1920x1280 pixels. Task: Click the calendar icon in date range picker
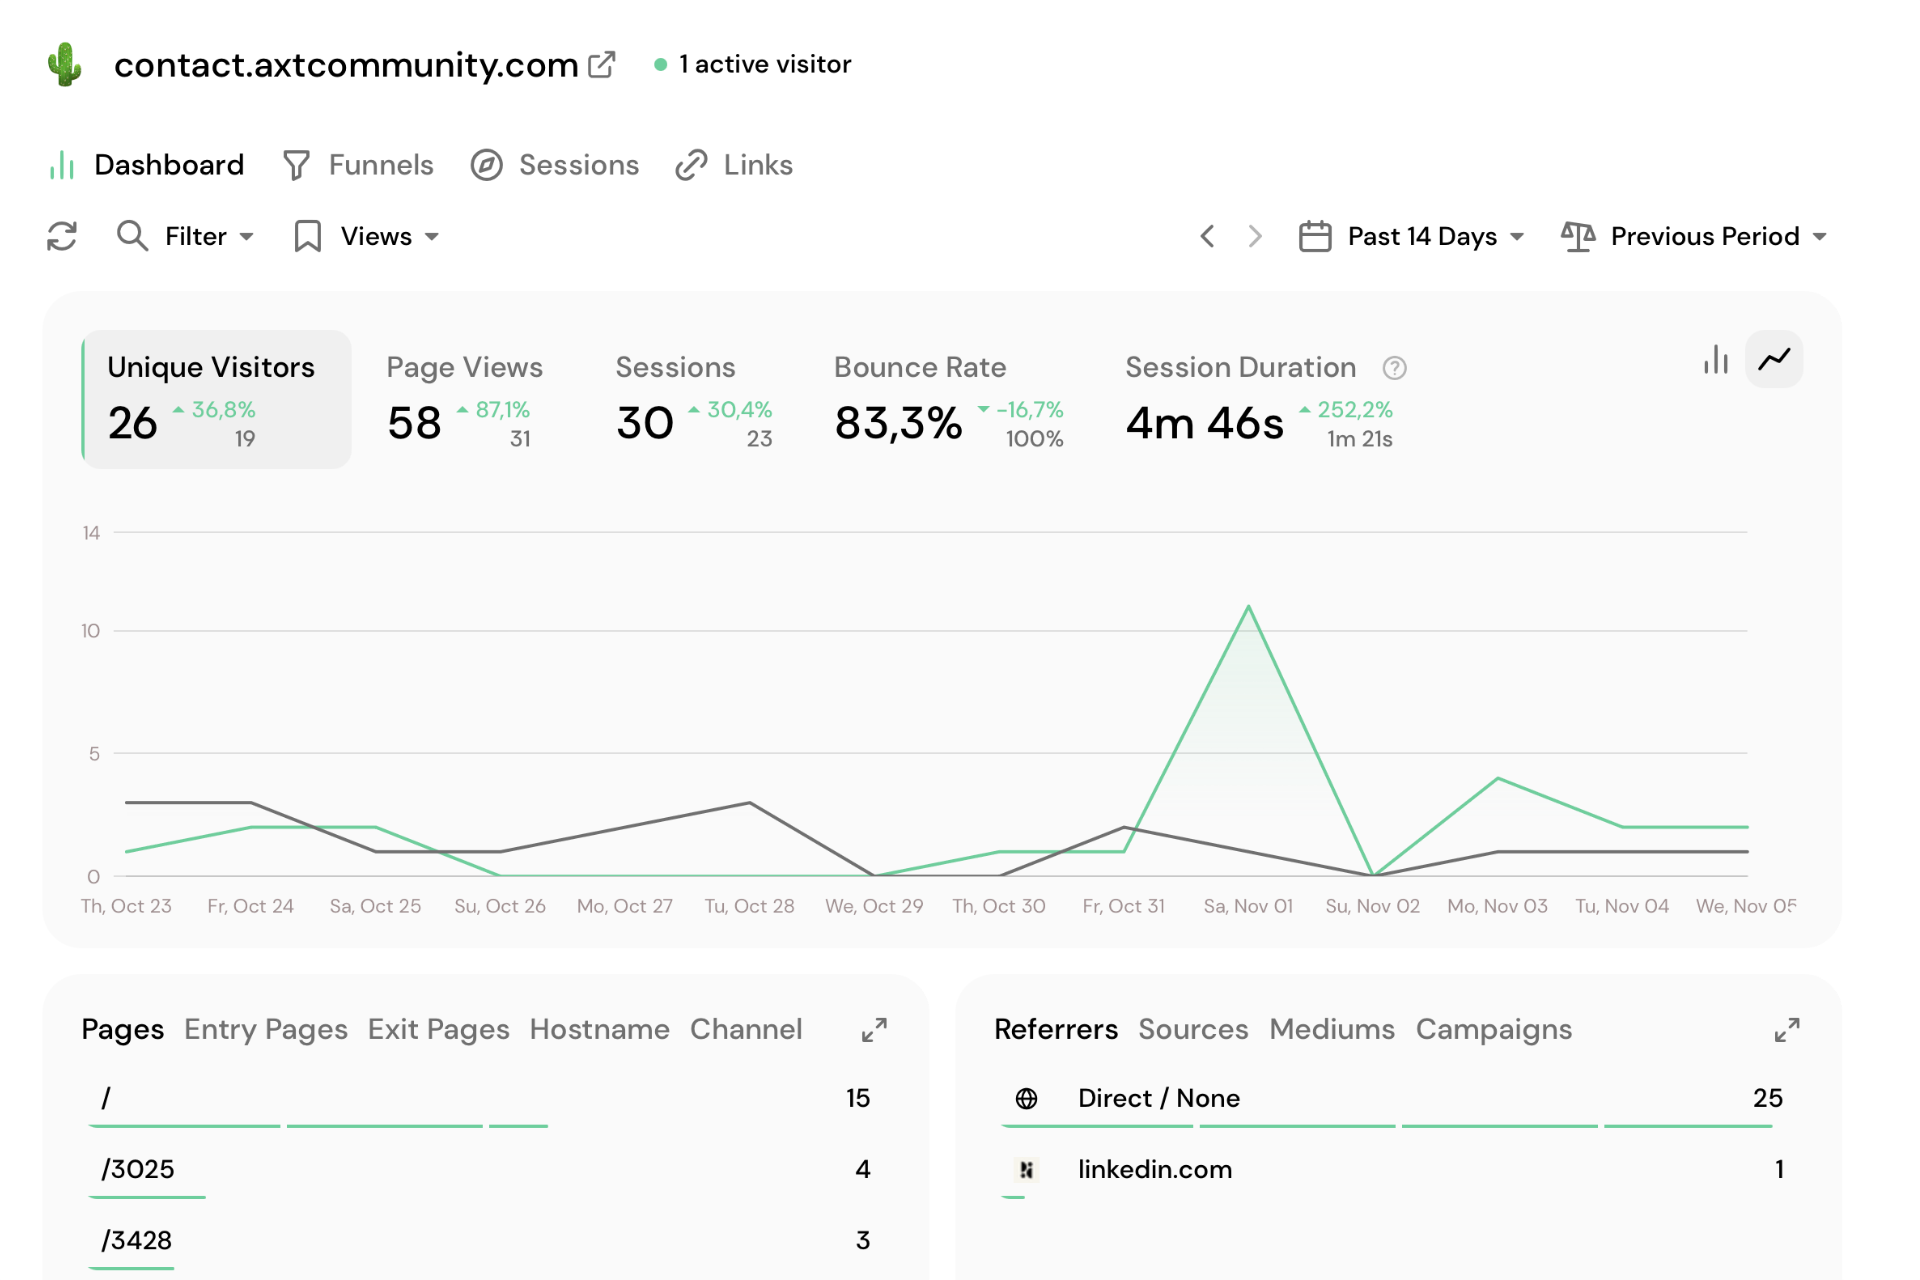click(1315, 236)
